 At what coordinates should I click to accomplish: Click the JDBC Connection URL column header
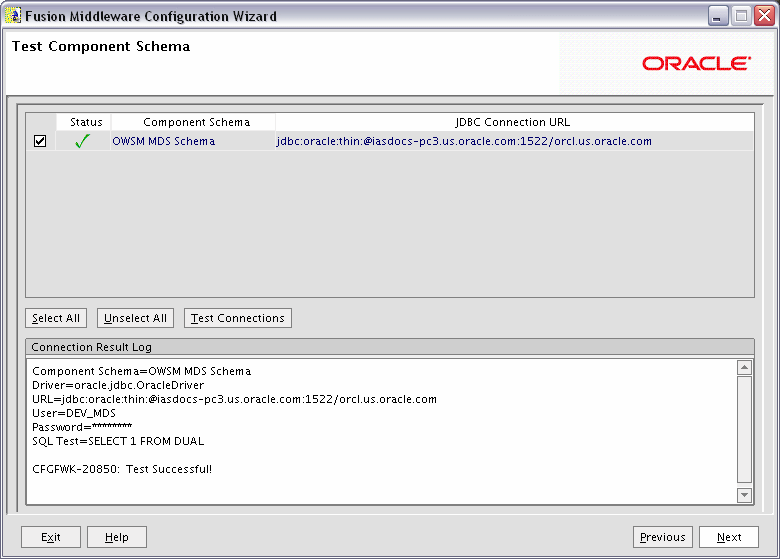tap(513, 122)
